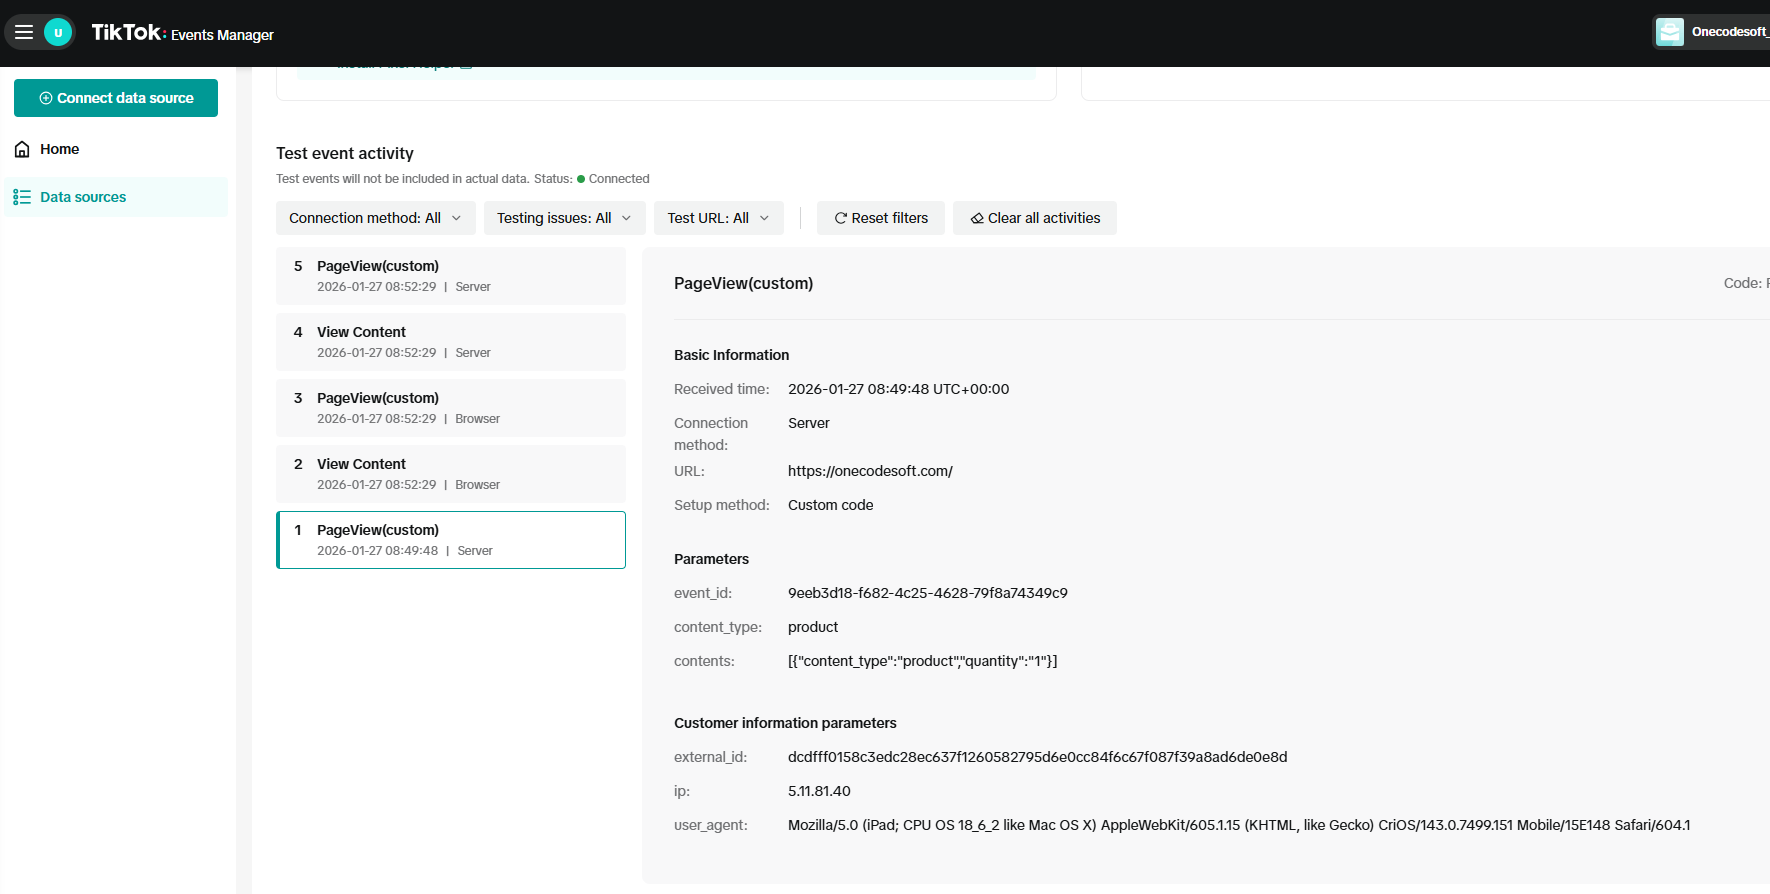Open the Home menu item
This screenshot has width=1770, height=894.
[x=116, y=149]
